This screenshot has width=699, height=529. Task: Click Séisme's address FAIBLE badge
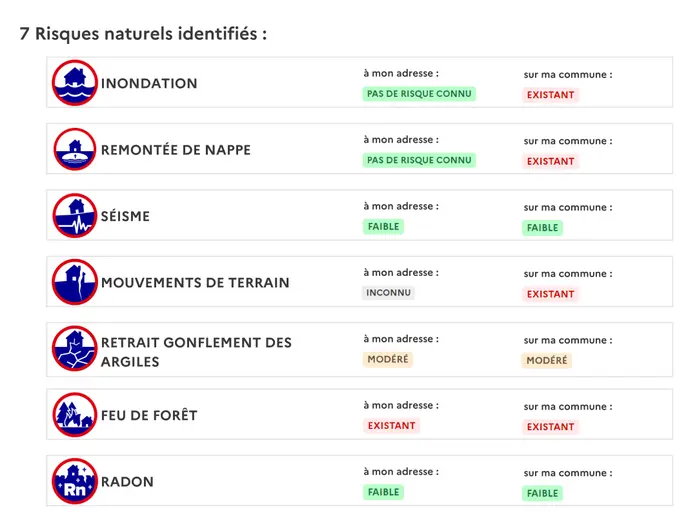383,226
